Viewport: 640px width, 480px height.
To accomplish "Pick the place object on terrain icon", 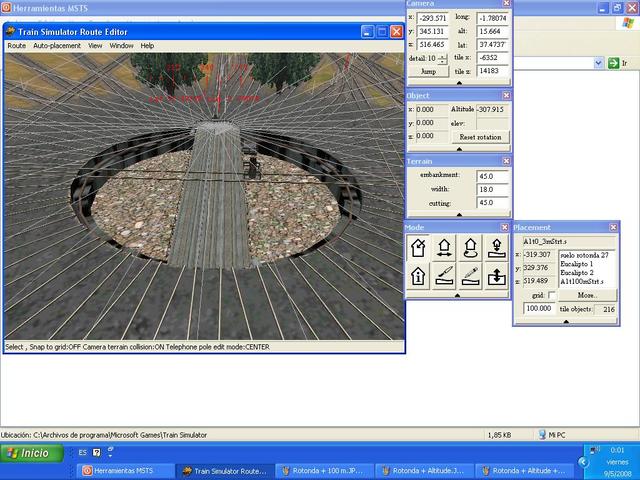I will point(495,247).
